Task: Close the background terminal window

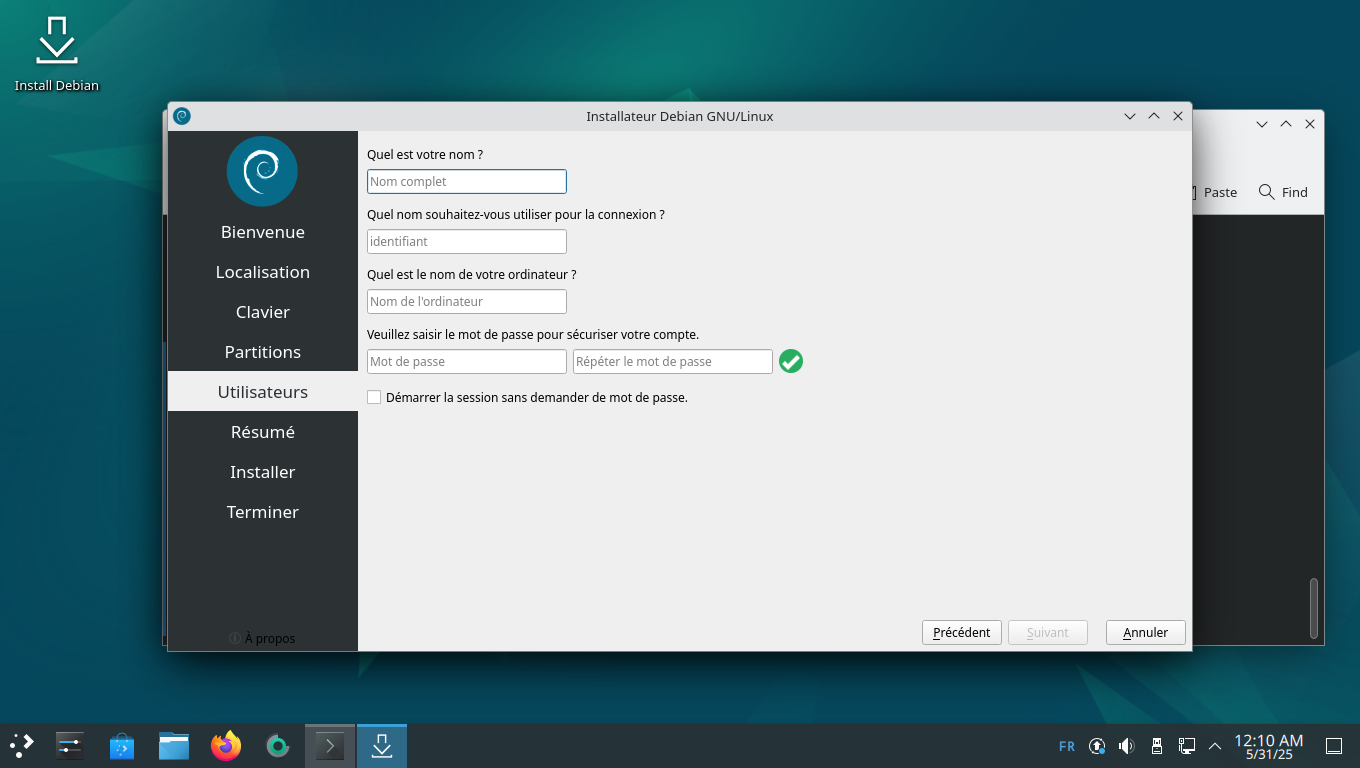Action: (1310, 124)
